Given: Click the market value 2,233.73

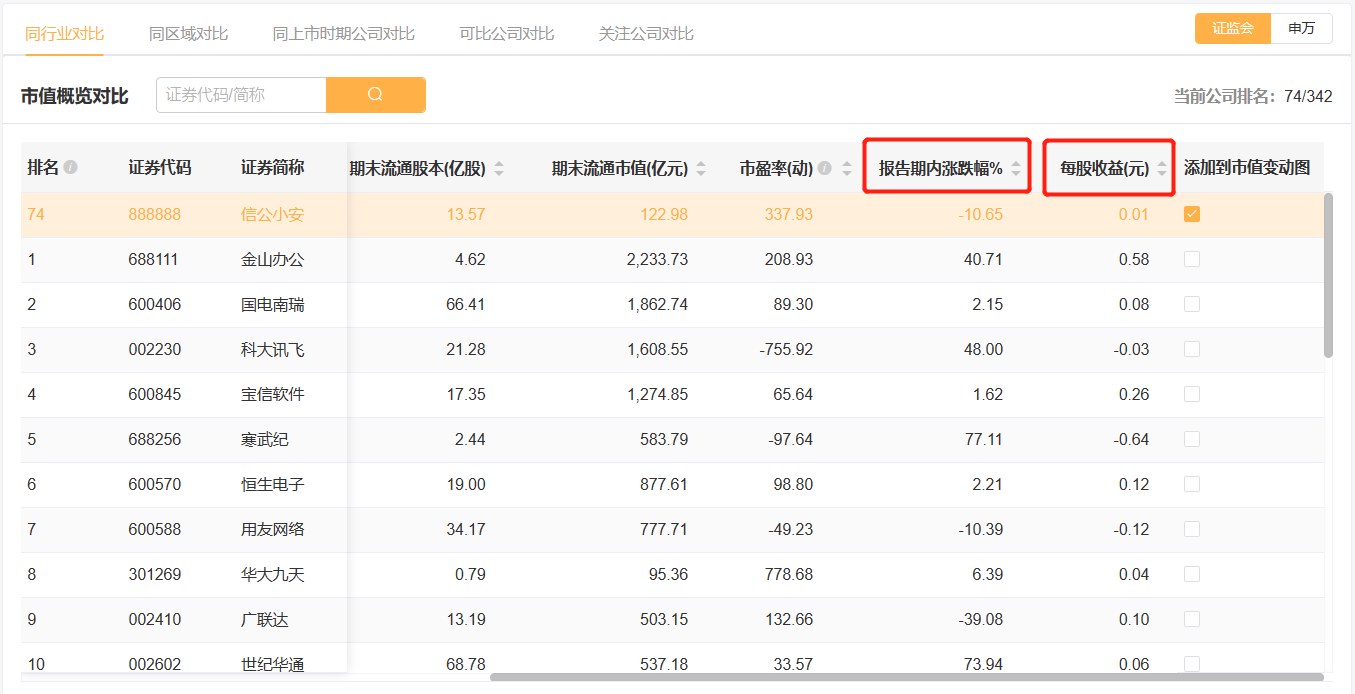Looking at the screenshot, I should 657,259.
